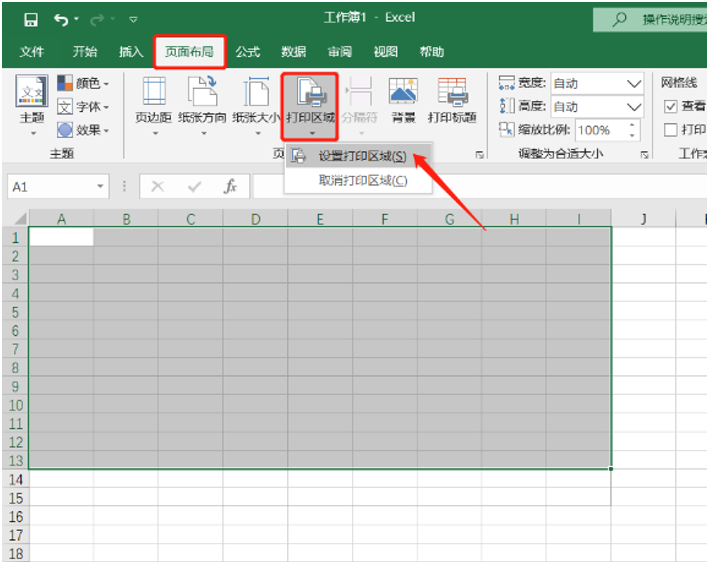Click the 分隔符 breaks button
The width and height of the screenshot is (707, 562).
[x=359, y=106]
